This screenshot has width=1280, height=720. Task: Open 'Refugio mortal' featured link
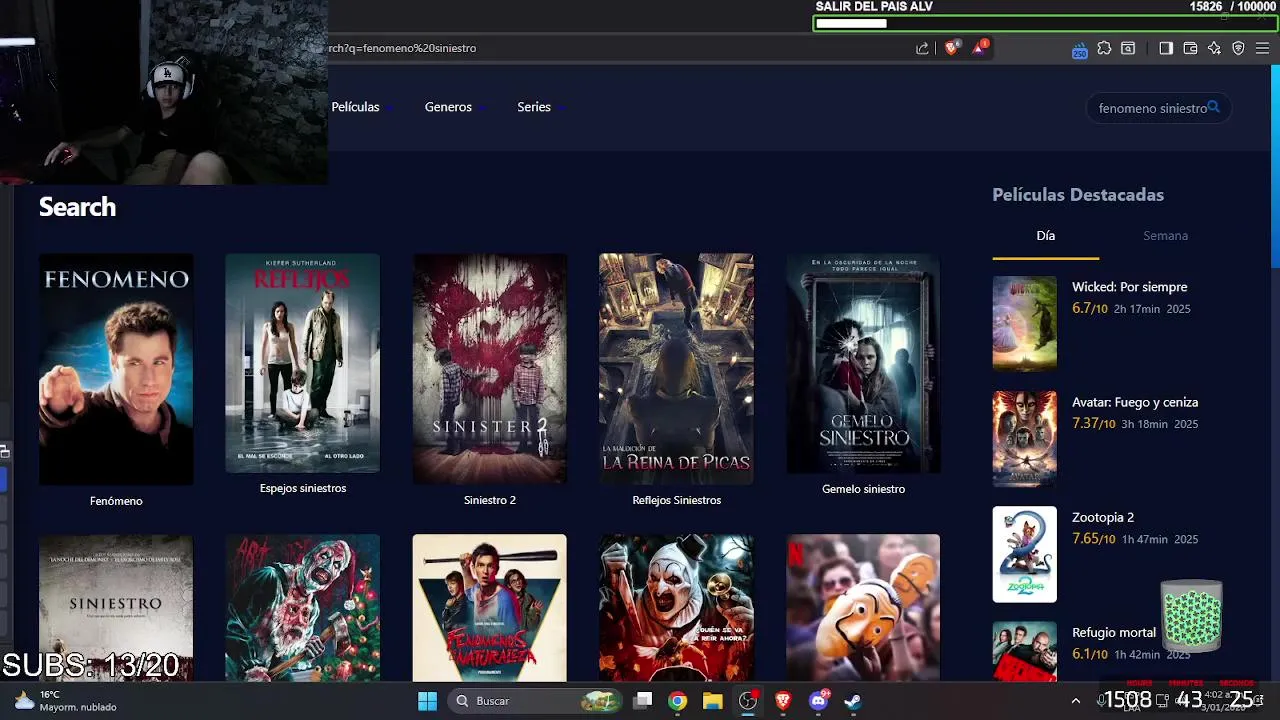pyautogui.click(x=1114, y=632)
